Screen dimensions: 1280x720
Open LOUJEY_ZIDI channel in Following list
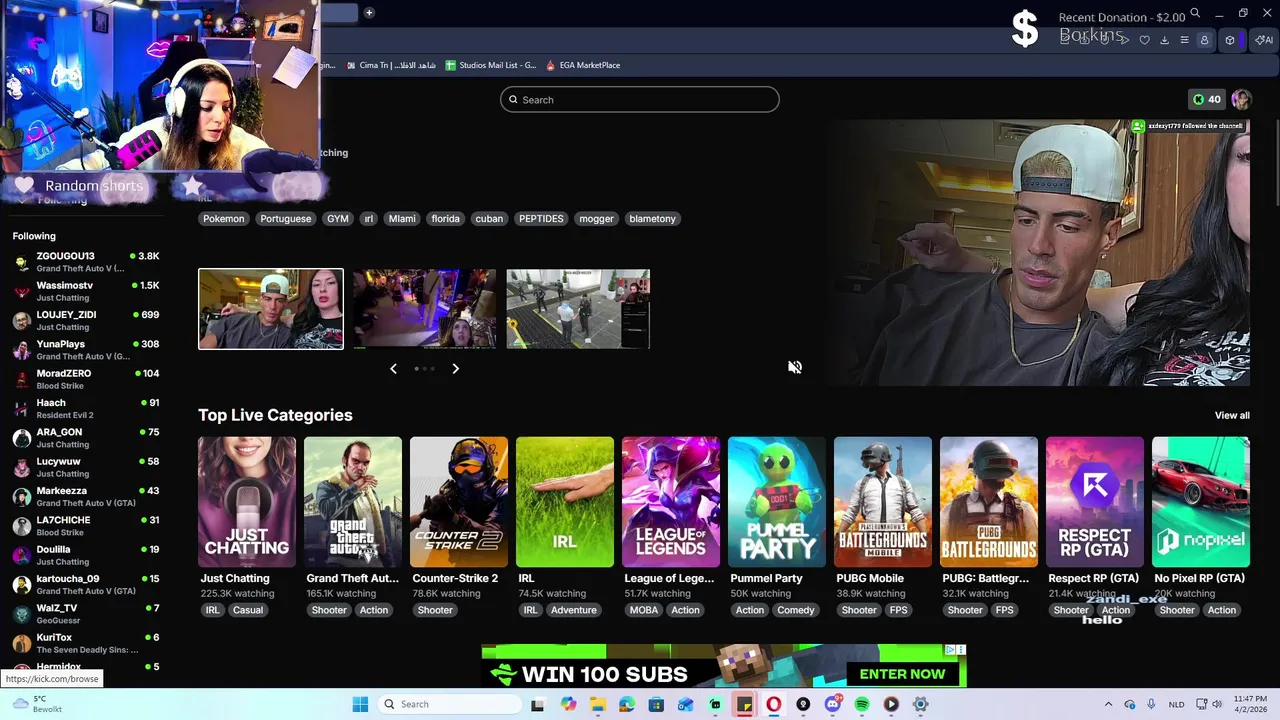click(x=87, y=320)
